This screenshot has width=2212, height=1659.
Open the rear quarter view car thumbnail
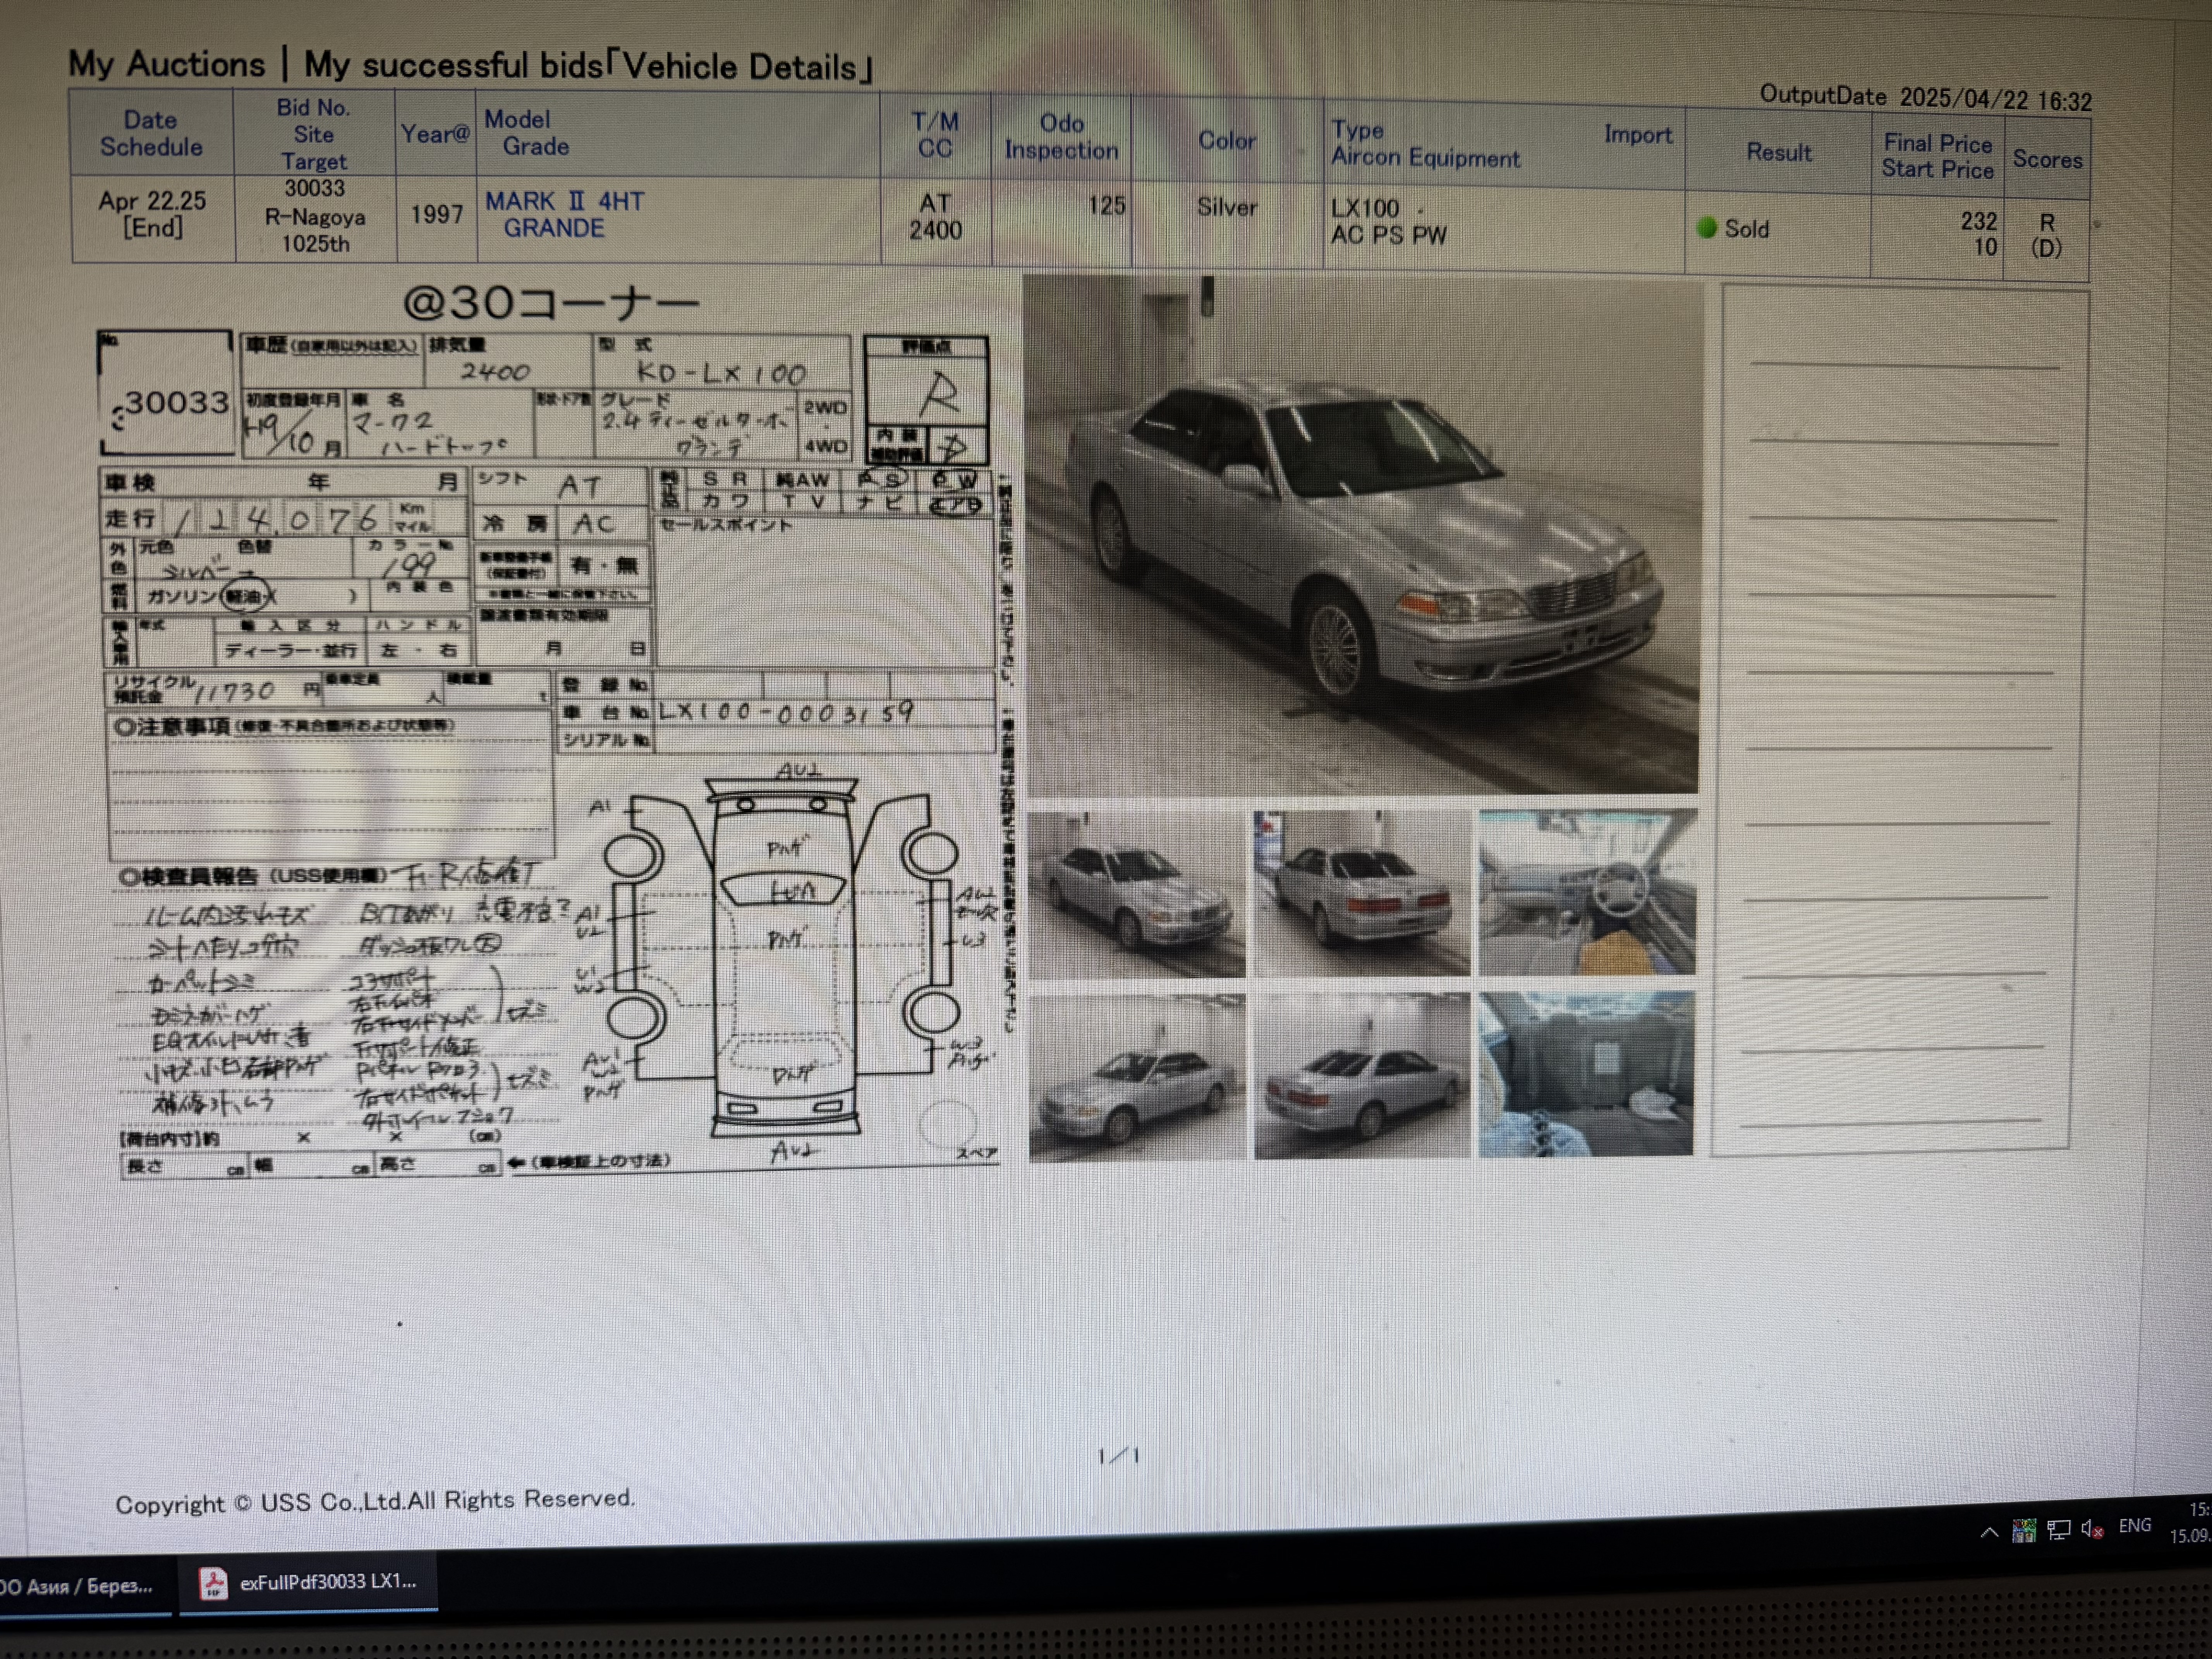pyautogui.click(x=1362, y=1076)
